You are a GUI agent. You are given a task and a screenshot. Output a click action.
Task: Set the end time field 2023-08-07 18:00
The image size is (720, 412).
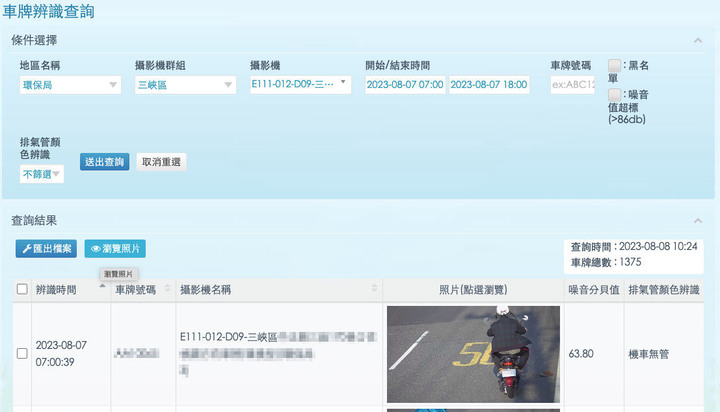point(489,85)
